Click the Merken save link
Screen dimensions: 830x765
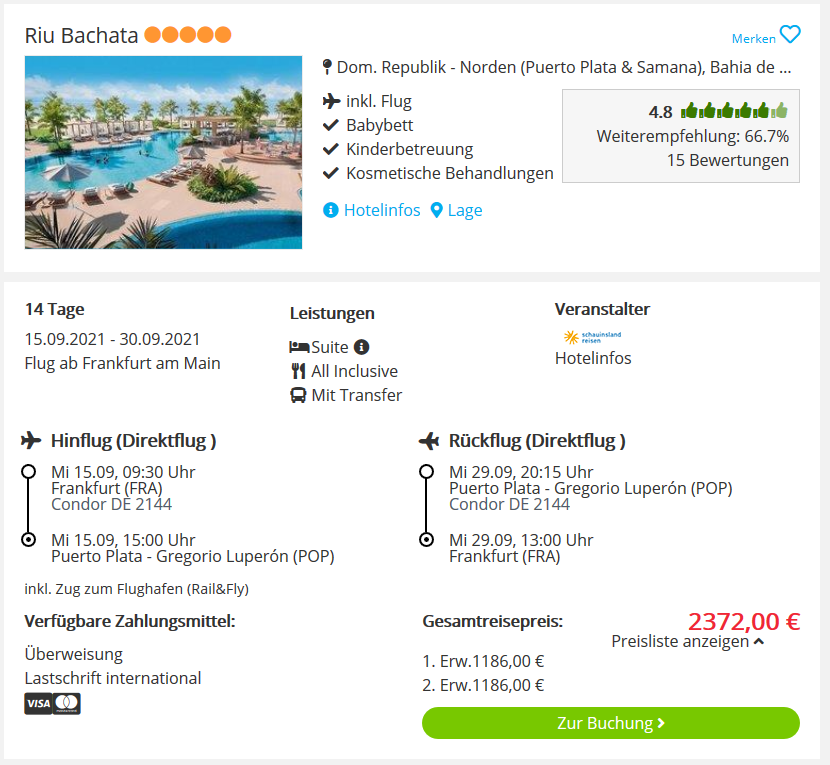[753, 38]
